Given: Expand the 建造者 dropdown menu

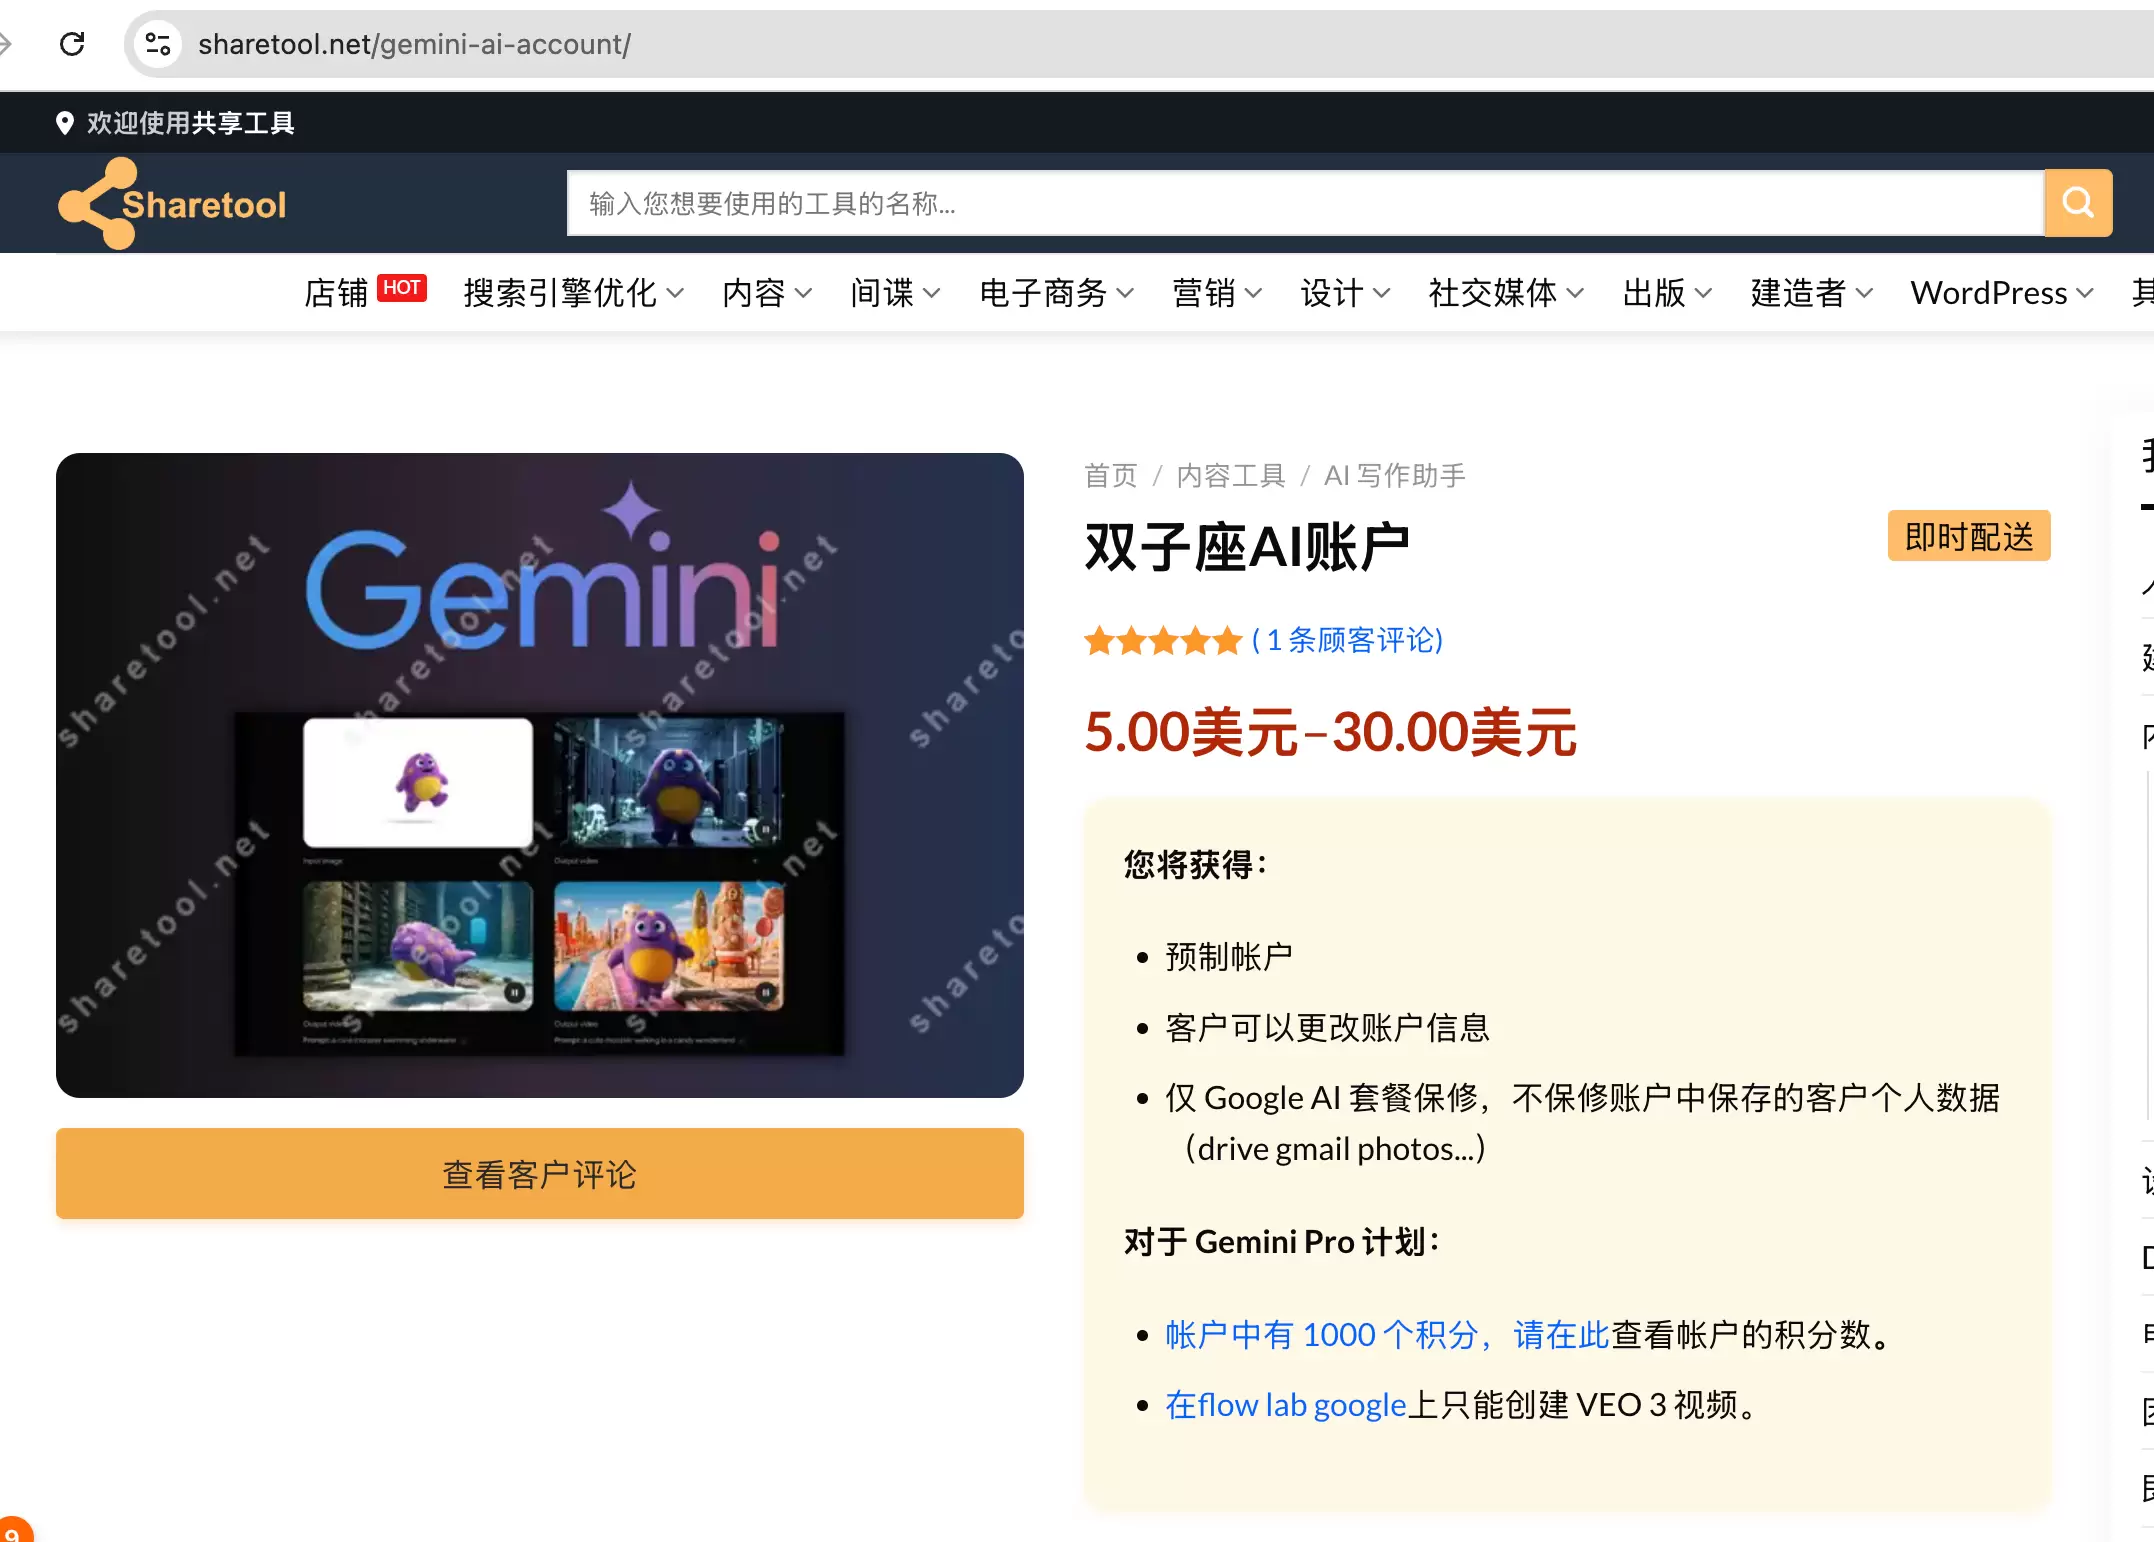Looking at the screenshot, I should (1811, 293).
